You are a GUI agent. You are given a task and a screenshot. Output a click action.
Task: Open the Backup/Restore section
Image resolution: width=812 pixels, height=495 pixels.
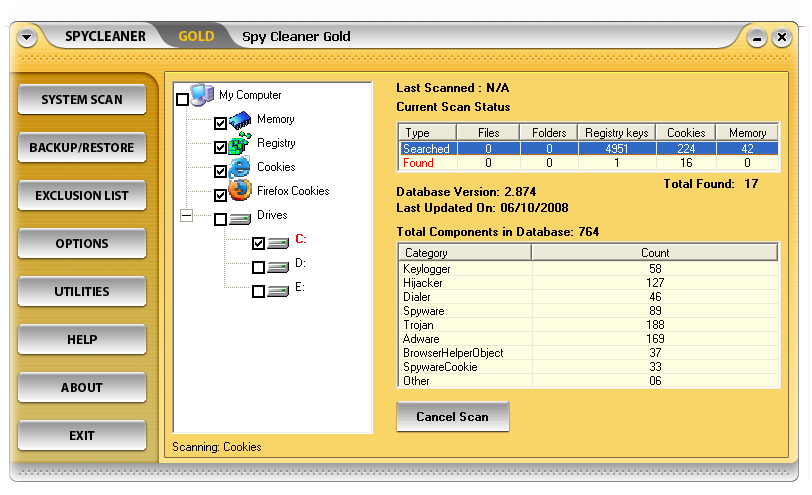point(82,148)
